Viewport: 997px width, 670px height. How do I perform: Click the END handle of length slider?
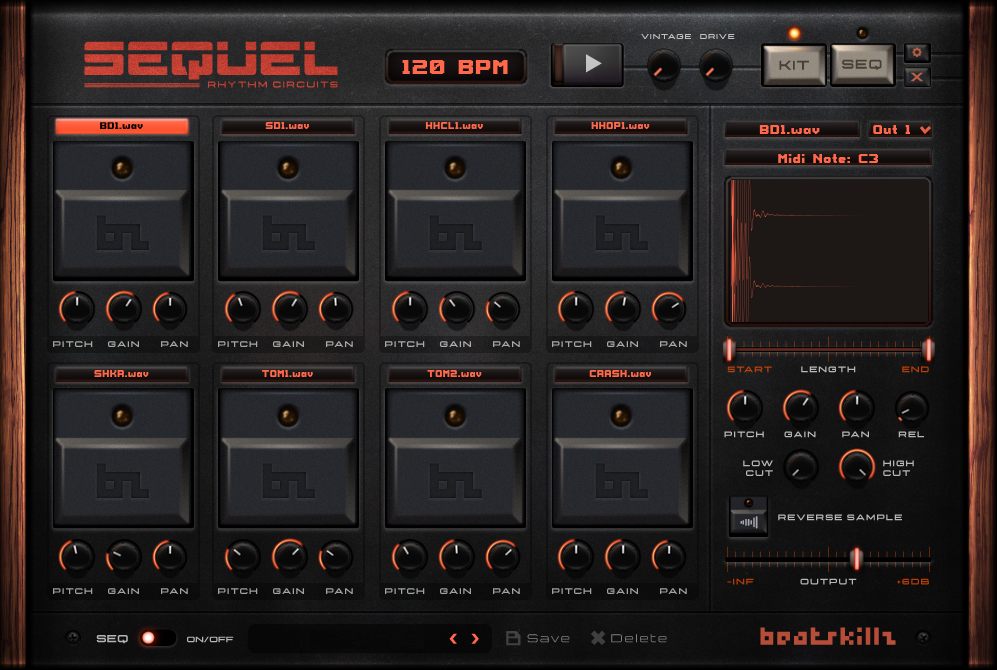click(928, 349)
